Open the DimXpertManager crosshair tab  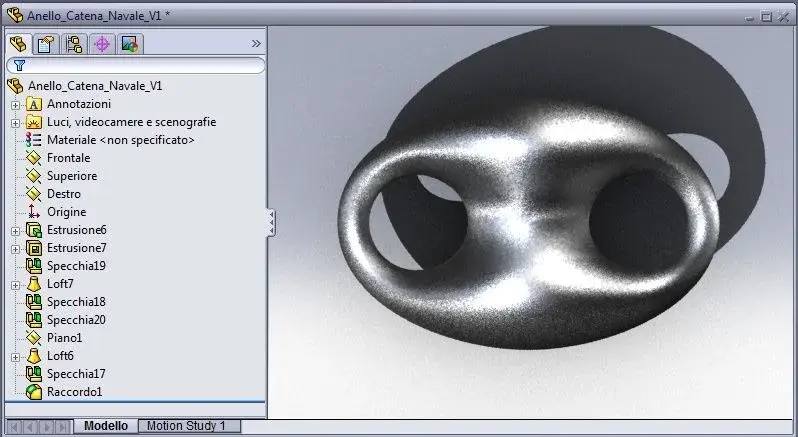[102, 44]
